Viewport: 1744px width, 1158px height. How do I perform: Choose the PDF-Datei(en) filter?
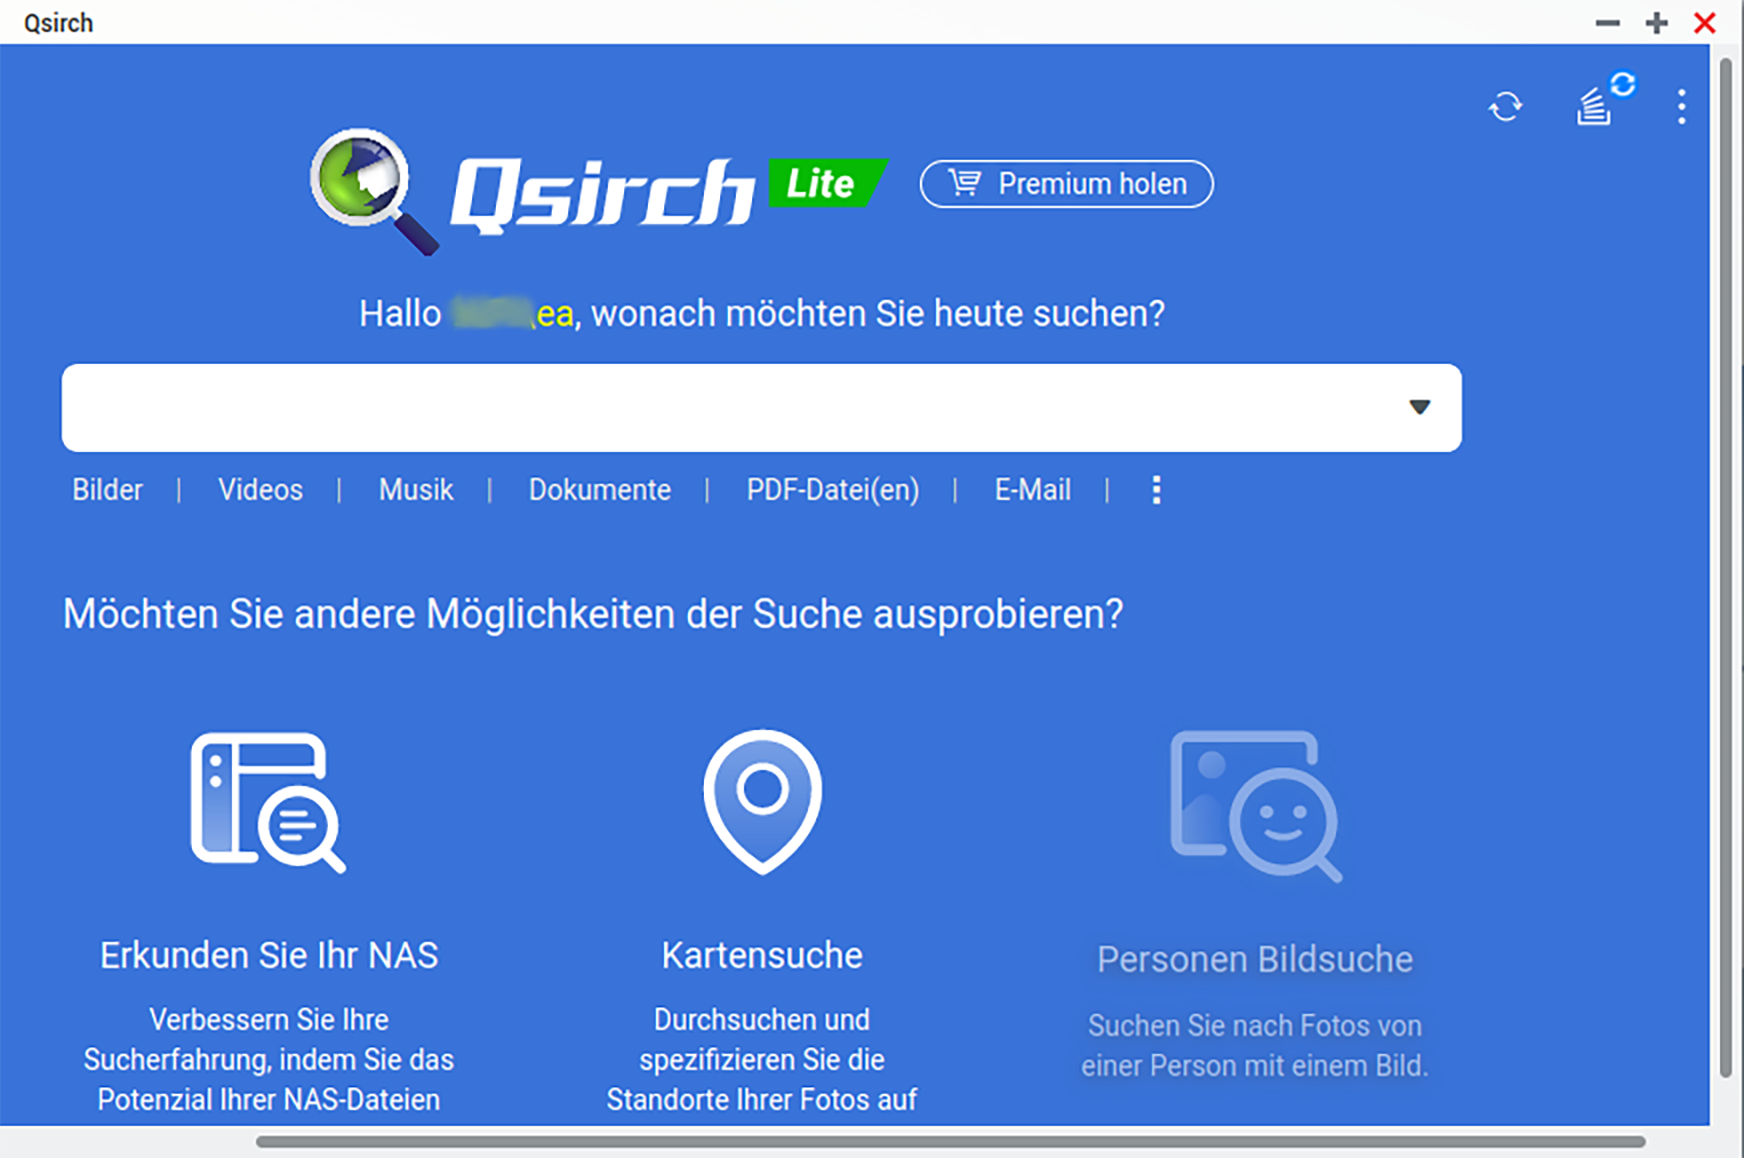click(x=832, y=490)
